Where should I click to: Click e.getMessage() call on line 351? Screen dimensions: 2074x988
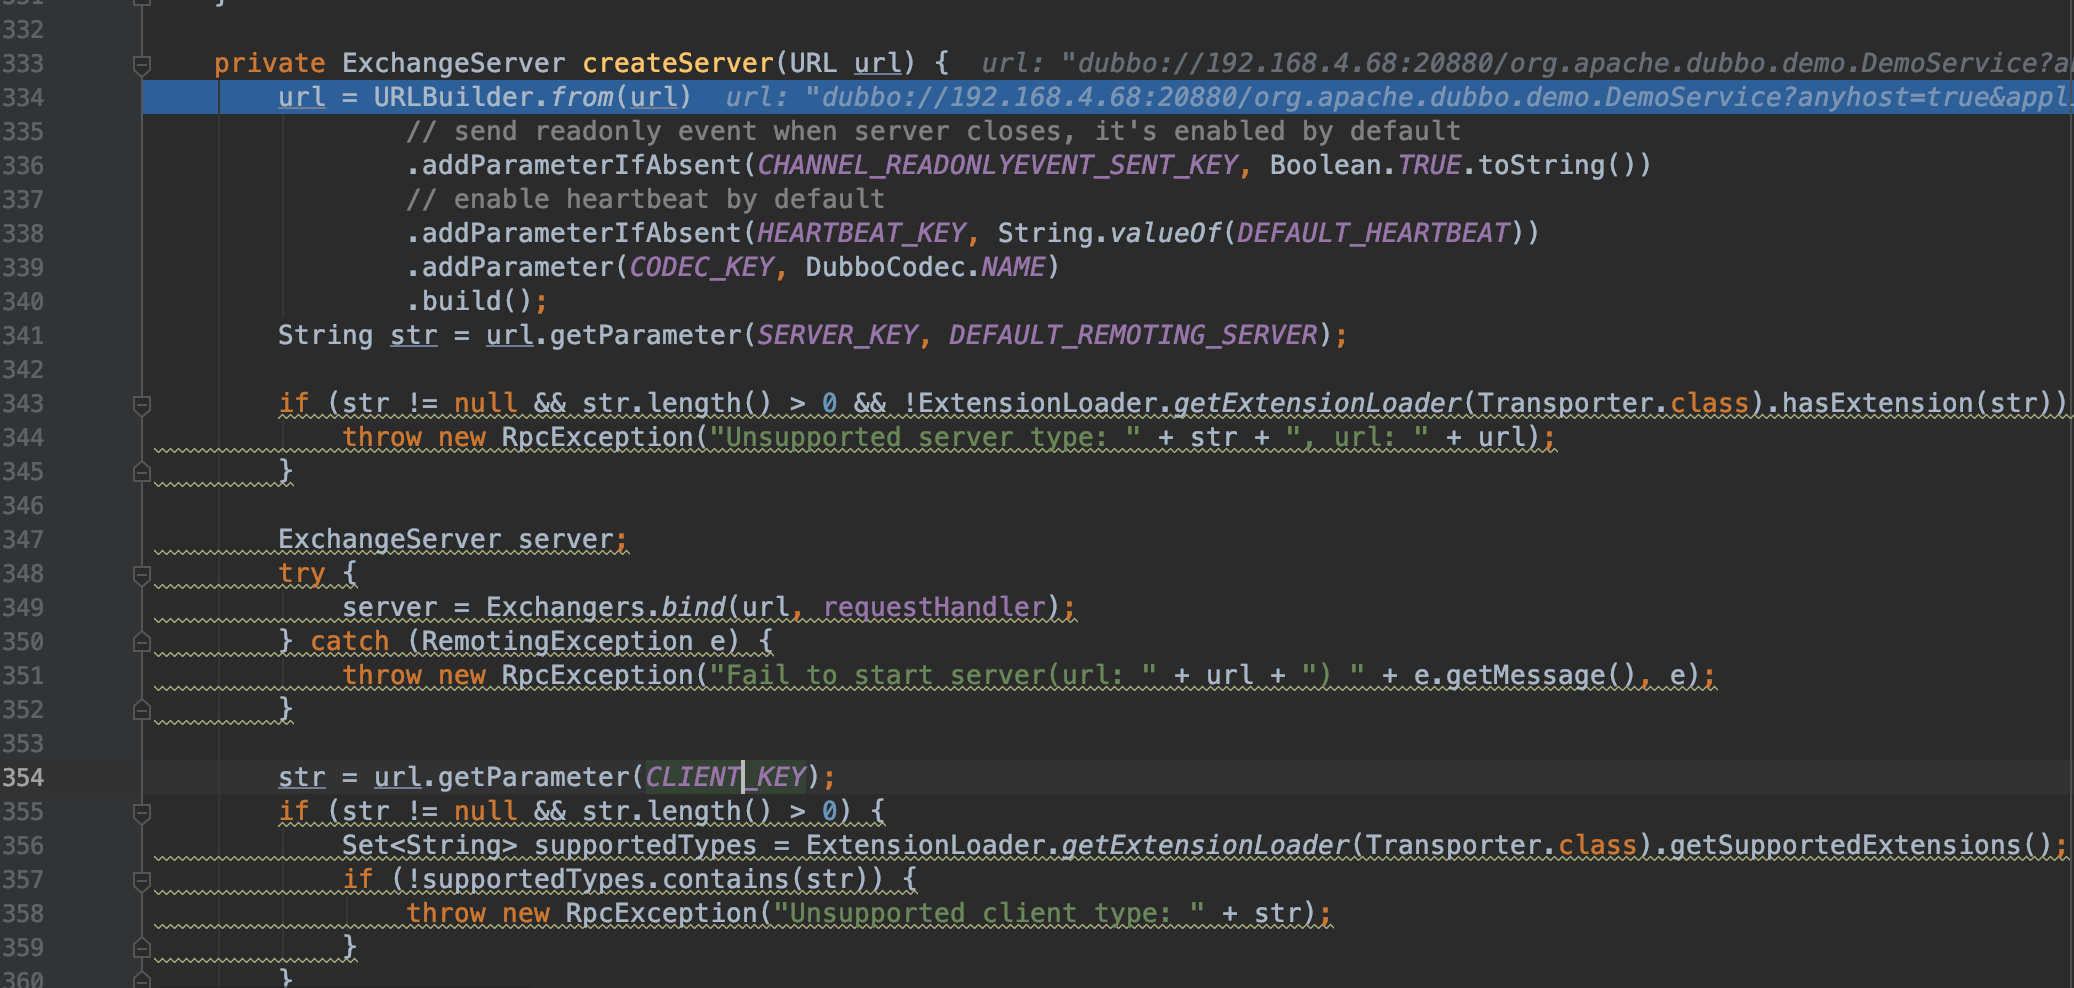(1525, 675)
